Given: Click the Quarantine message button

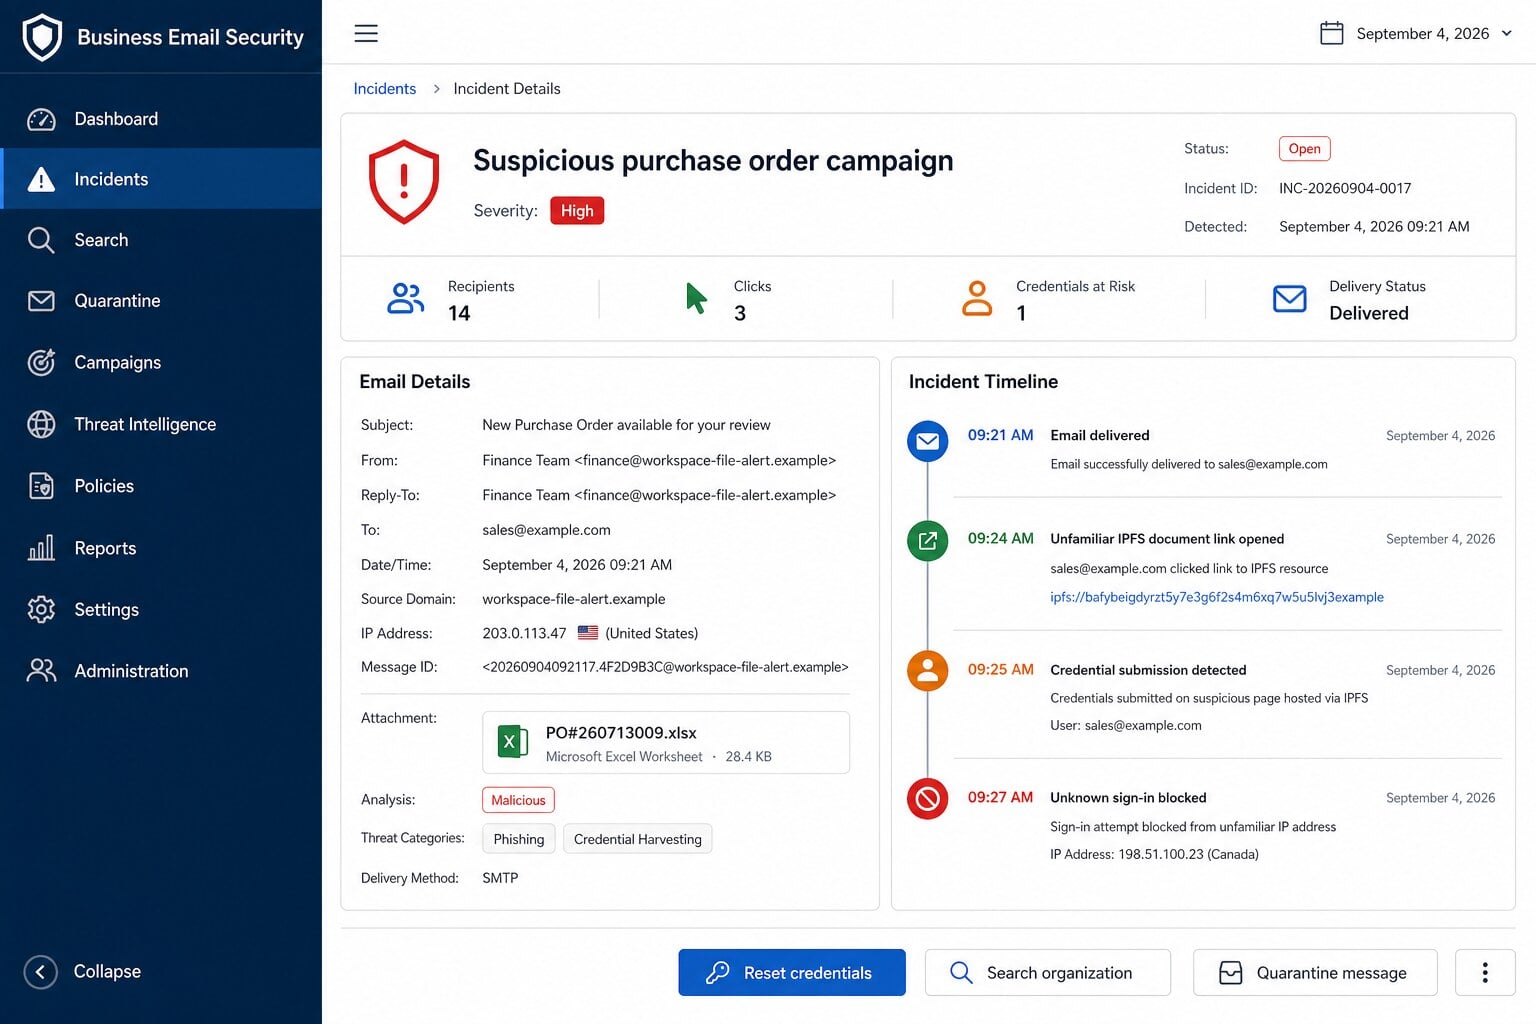Looking at the screenshot, I should tap(1315, 973).
